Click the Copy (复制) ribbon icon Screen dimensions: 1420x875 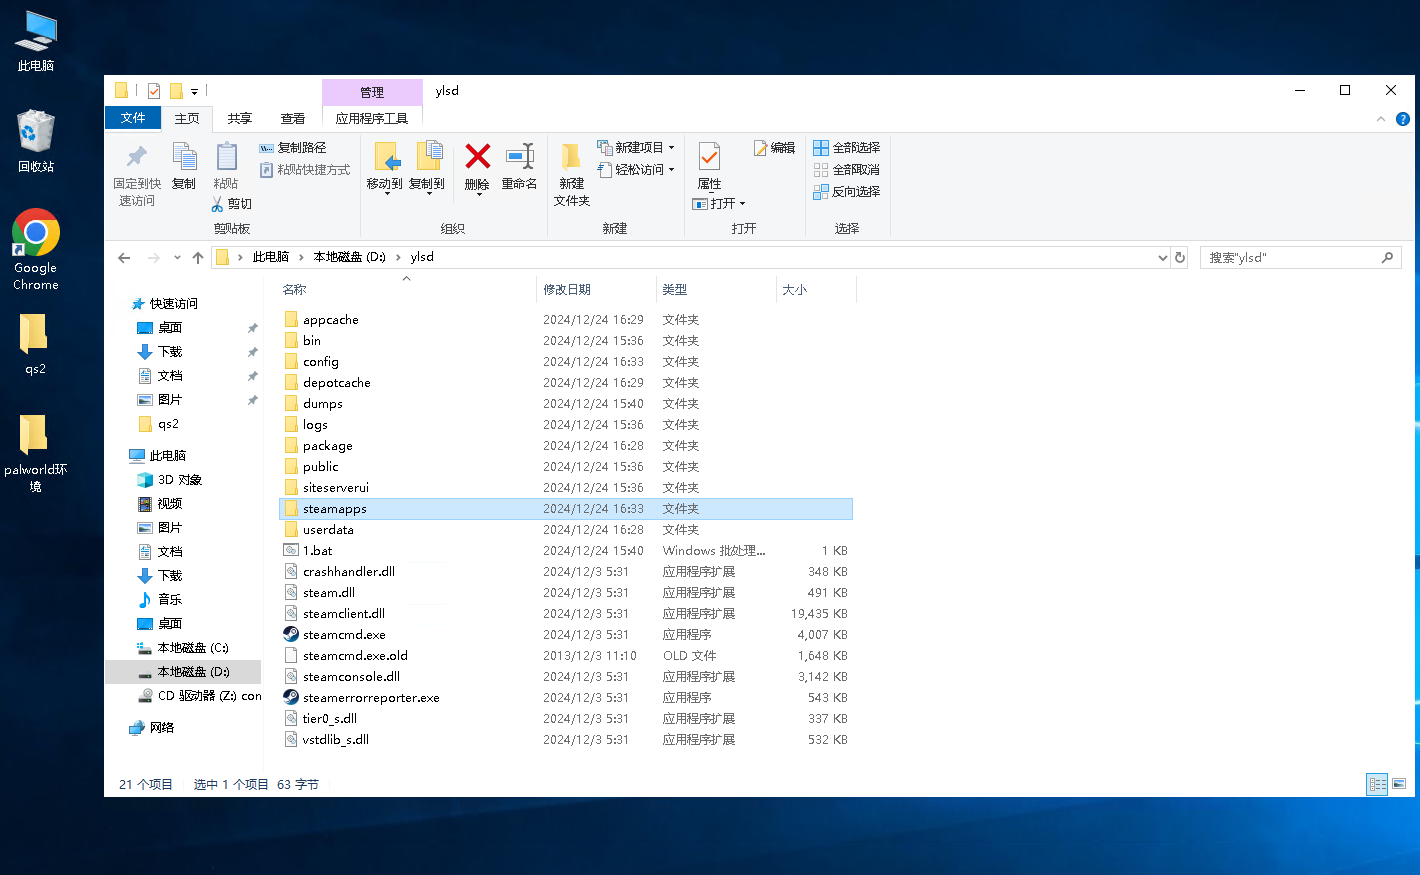pos(184,156)
